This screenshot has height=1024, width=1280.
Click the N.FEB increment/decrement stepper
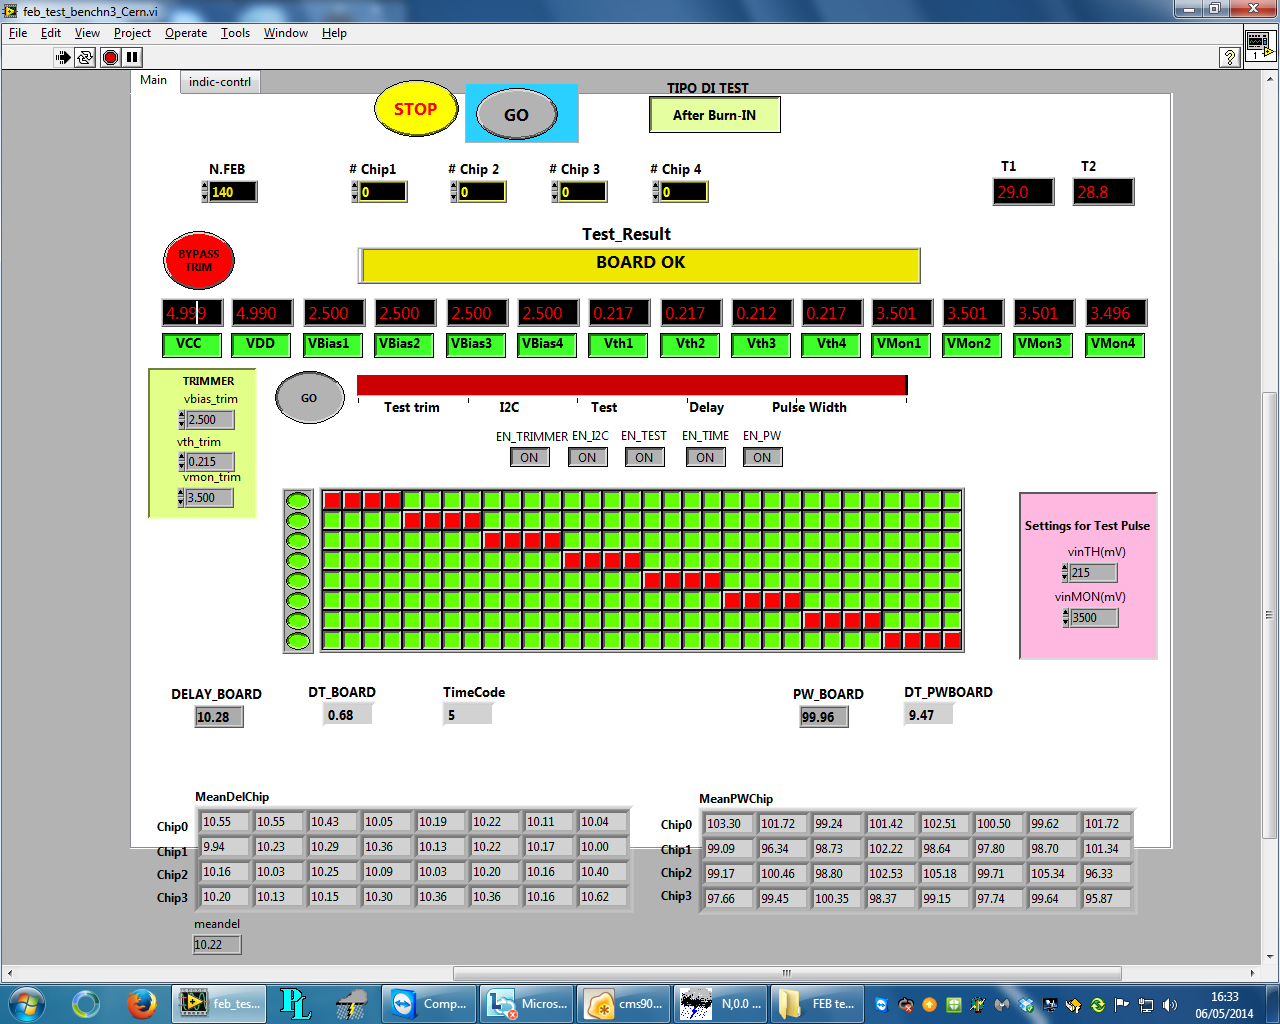(205, 192)
